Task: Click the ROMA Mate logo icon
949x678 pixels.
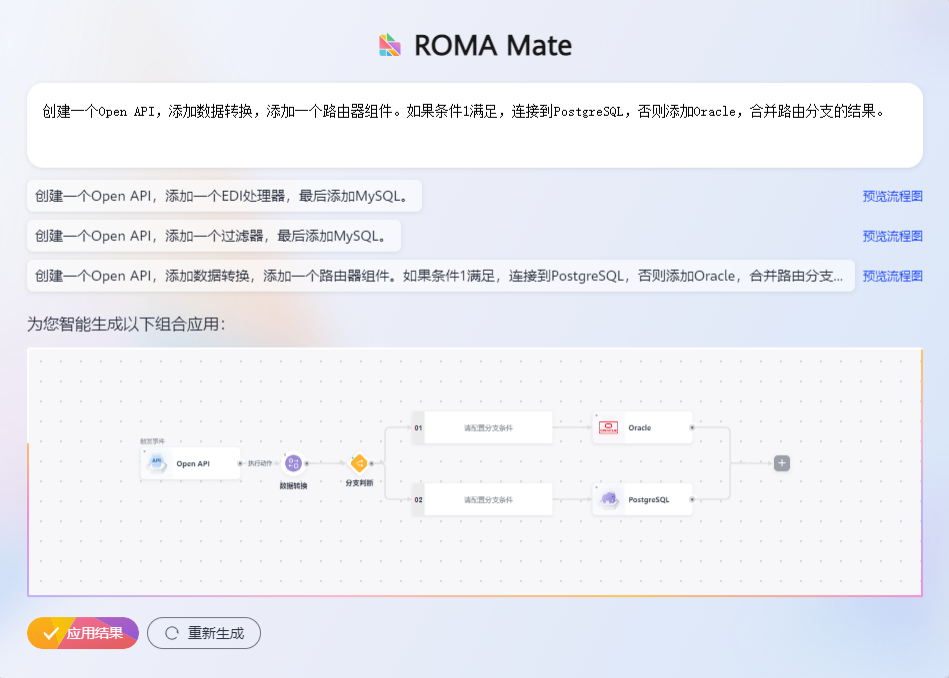Action: point(390,45)
